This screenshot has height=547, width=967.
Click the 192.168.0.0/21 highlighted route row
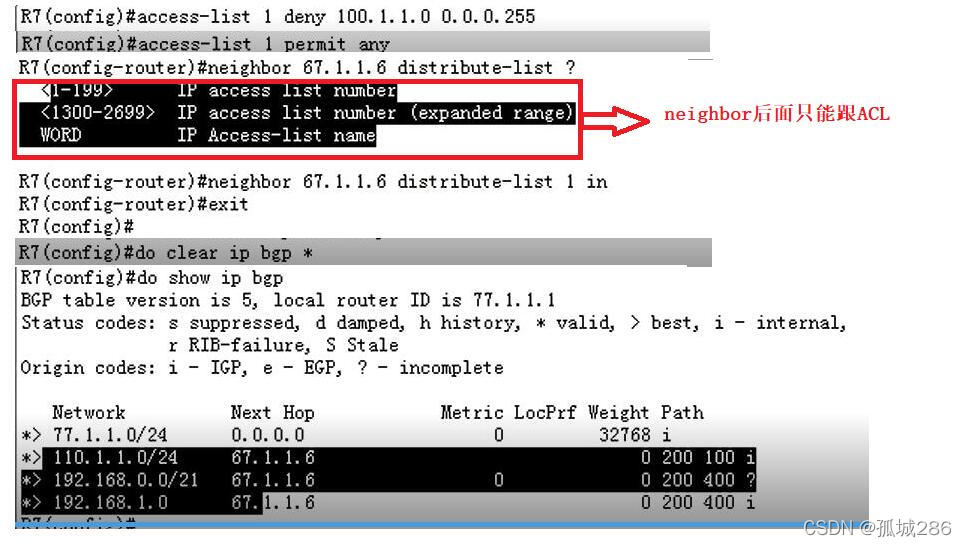(388, 480)
